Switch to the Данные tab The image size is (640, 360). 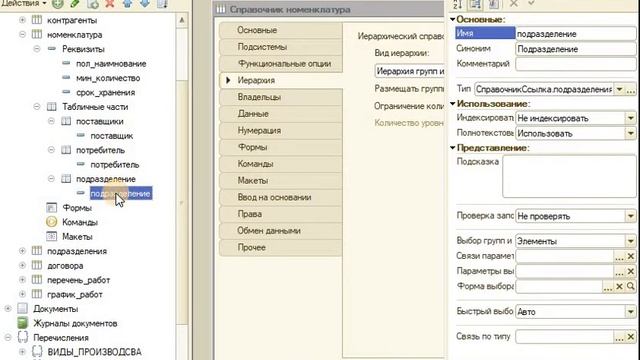coord(281,114)
